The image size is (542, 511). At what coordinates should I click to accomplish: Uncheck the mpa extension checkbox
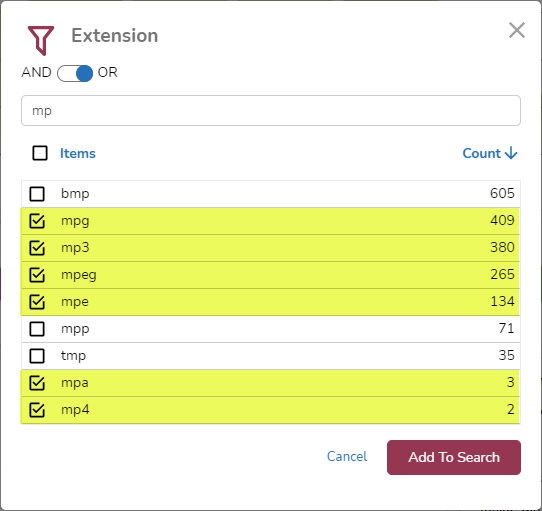(37, 383)
